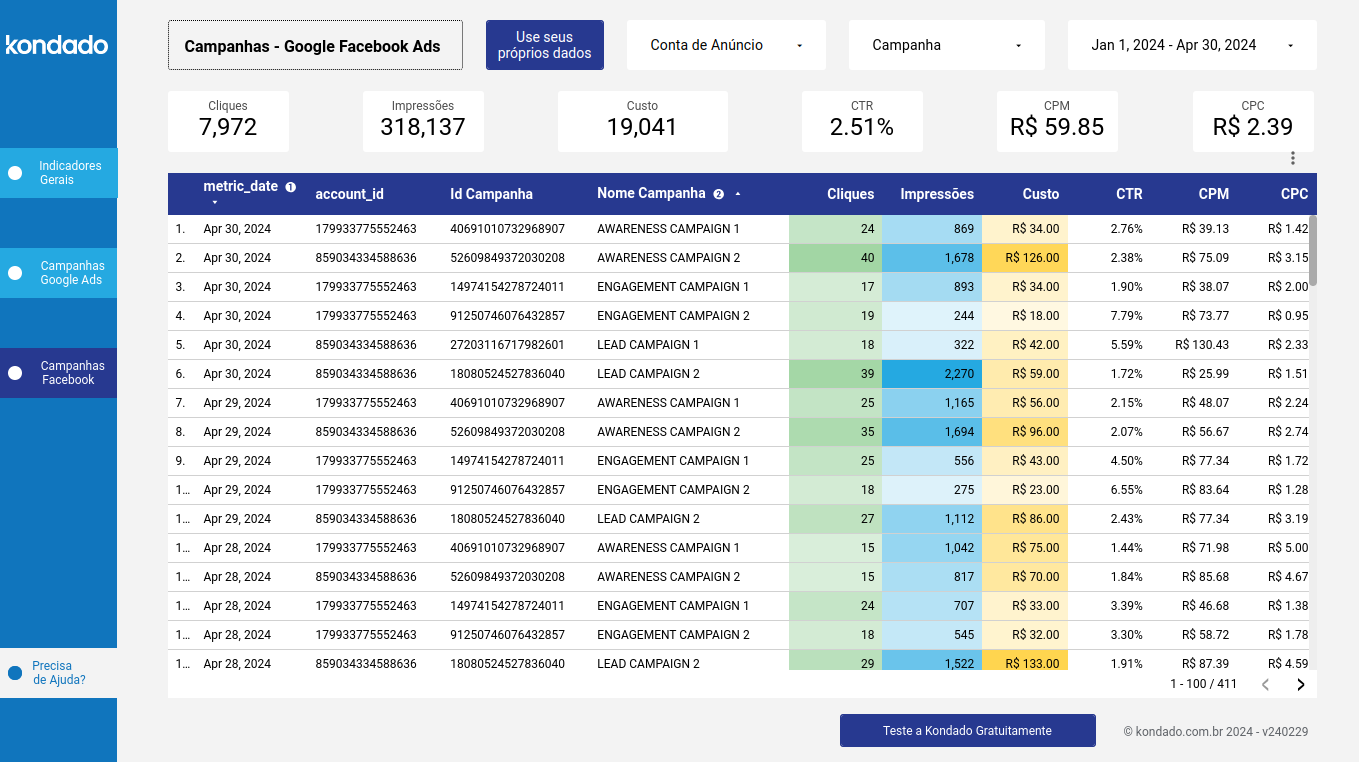Open the Jan 1 - Apr 30 date range picker
The height and width of the screenshot is (762, 1359).
click(x=1191, y=44)
